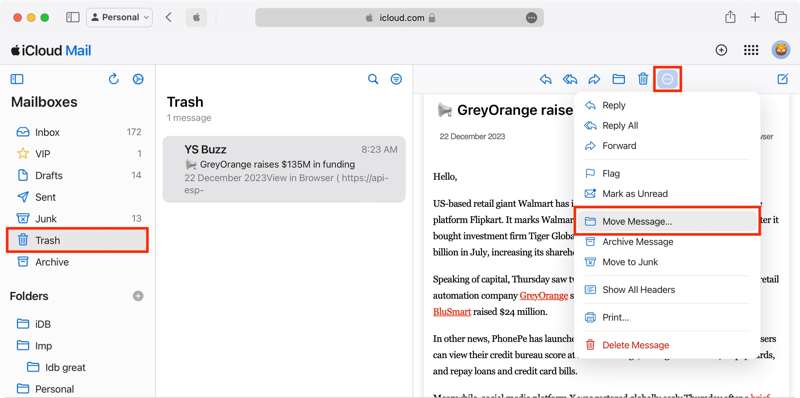Add a new folder with the plus button
This screenshot has width=800, height=398.
(x=138, y=296)
